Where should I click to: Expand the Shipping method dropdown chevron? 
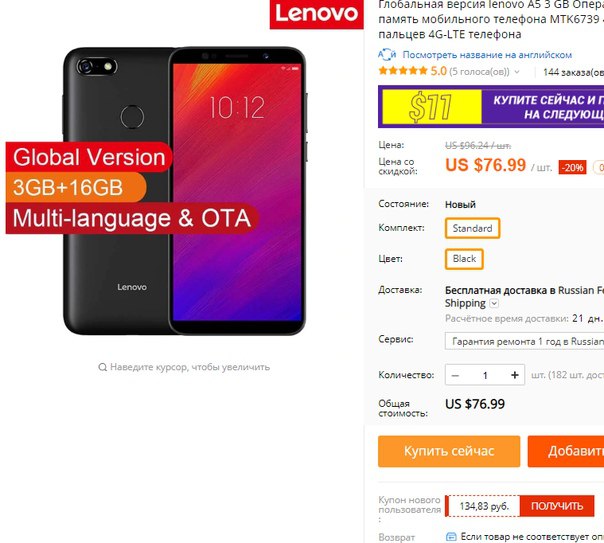(x=494, y=303)
